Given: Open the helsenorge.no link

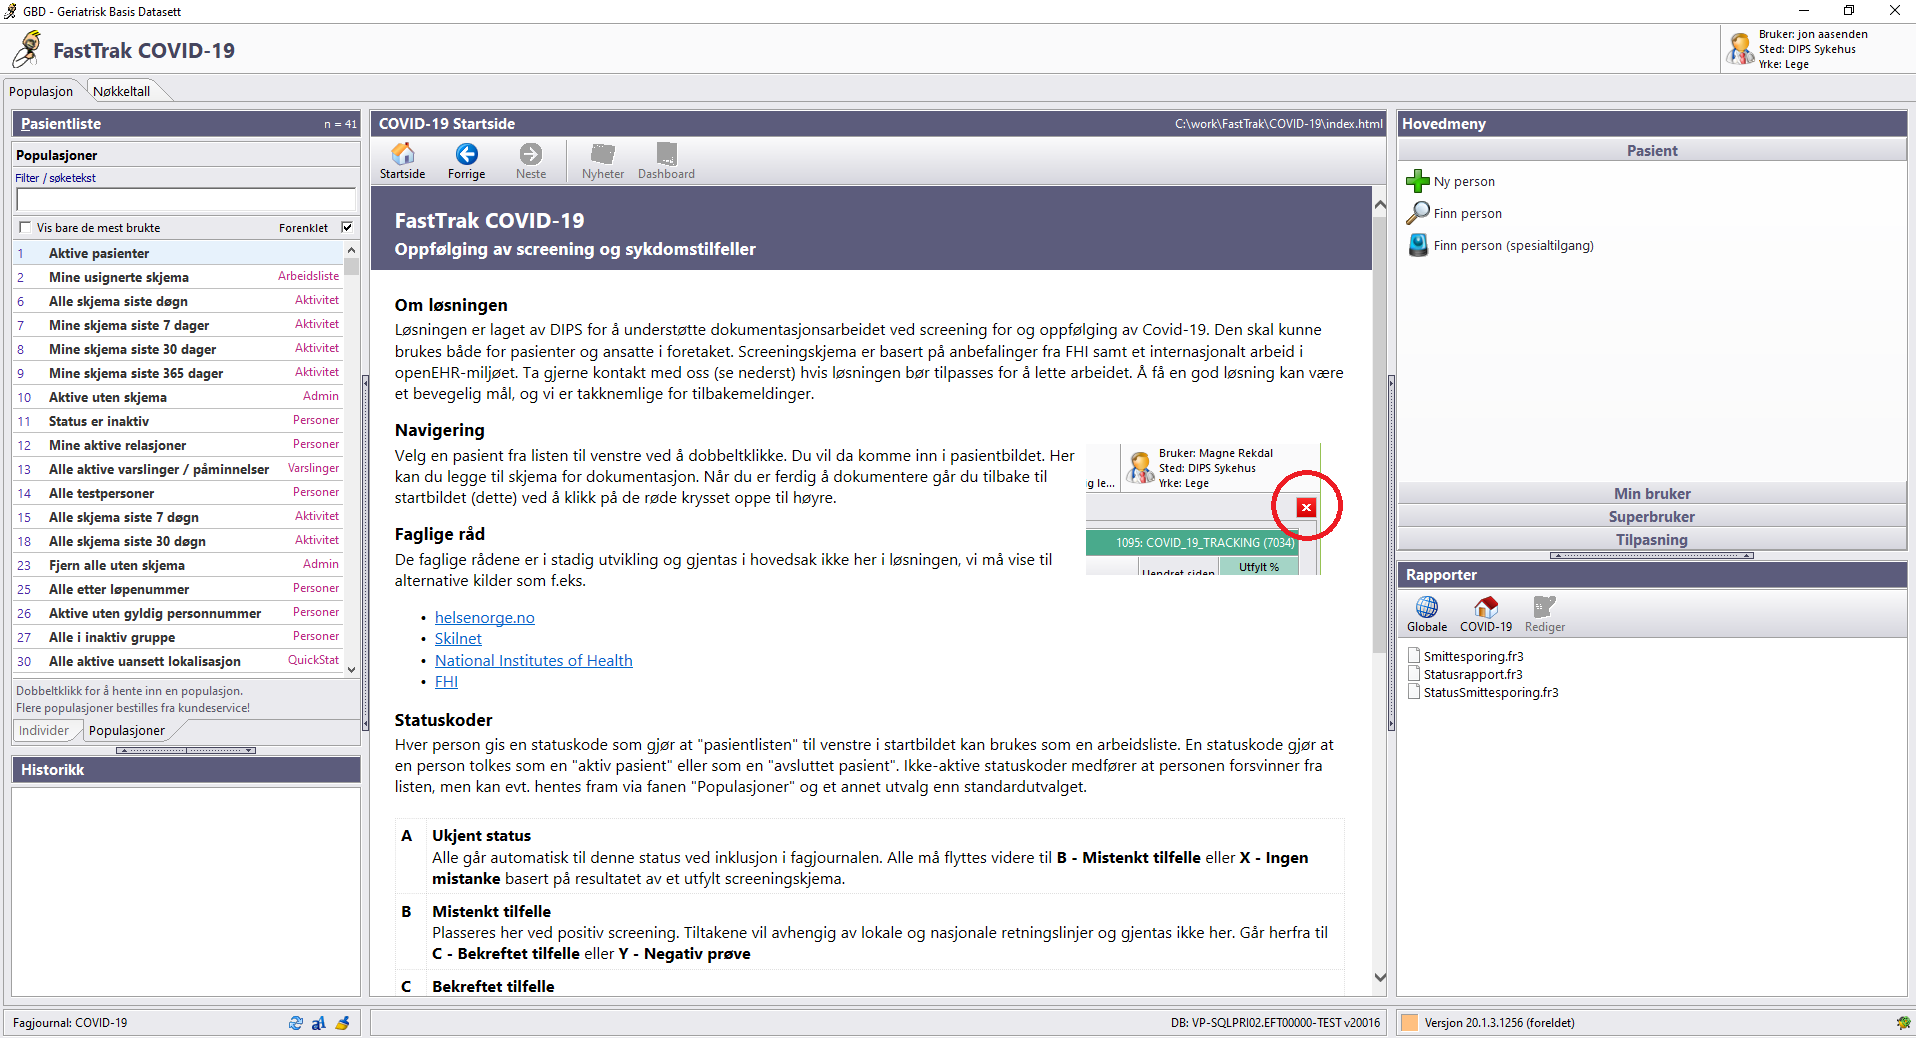Looking at the screenshot, I should point(485,618).
